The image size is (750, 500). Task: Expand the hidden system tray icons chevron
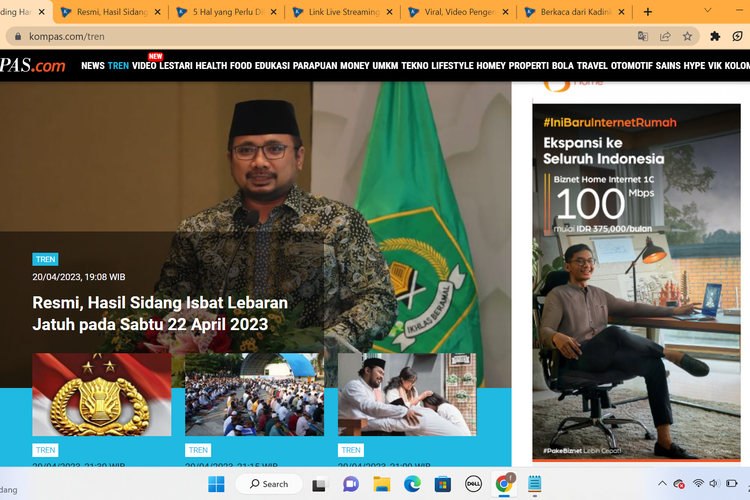click(x=662, y=484)
